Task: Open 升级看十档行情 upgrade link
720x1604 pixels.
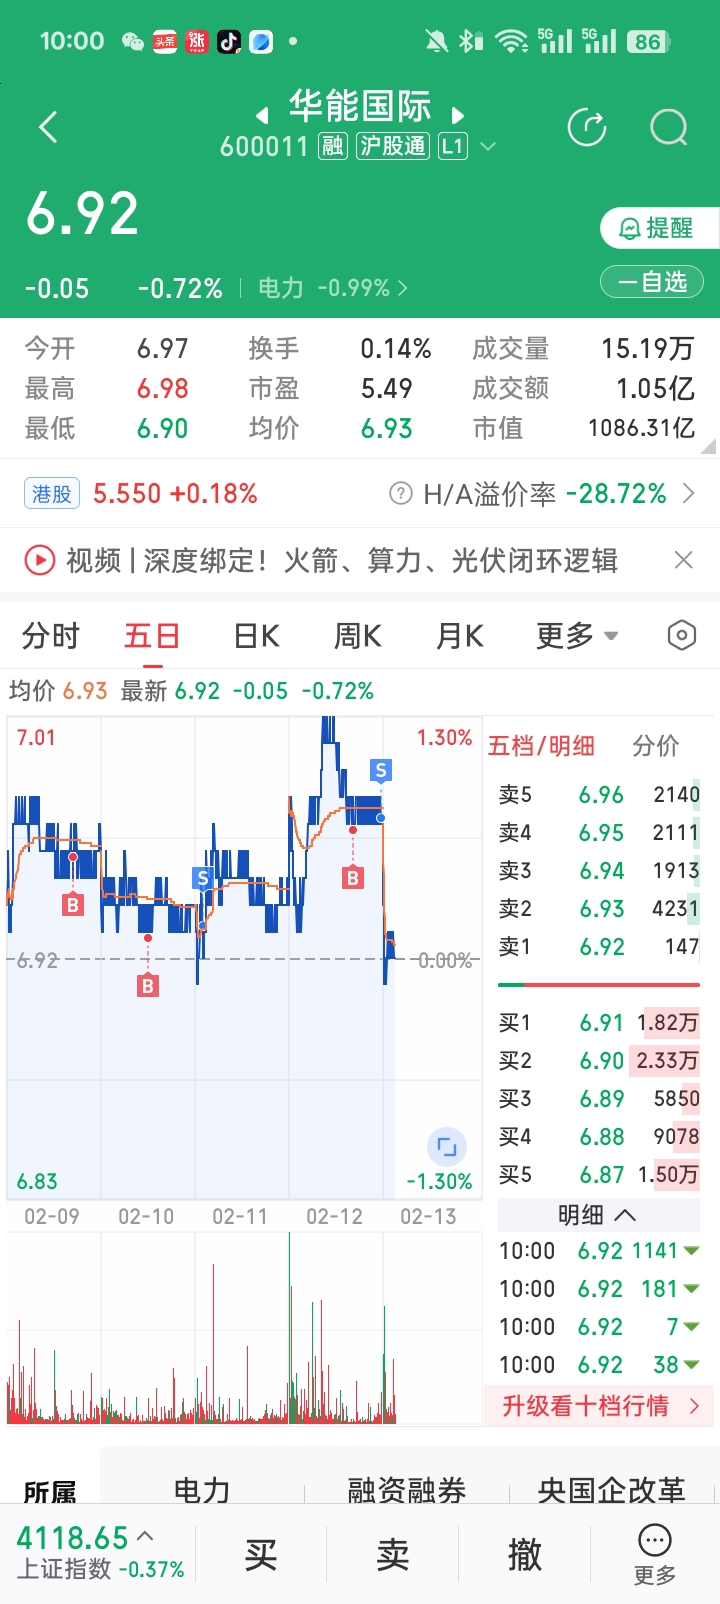Action: pos(599,1406)
